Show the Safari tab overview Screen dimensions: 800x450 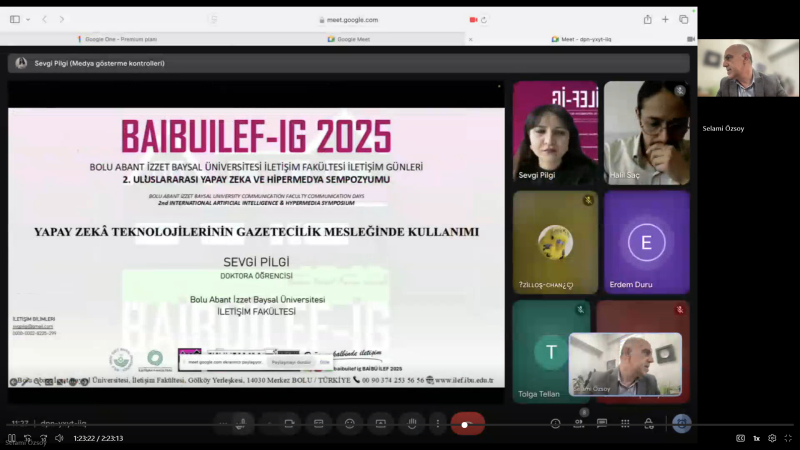point(684,19)
